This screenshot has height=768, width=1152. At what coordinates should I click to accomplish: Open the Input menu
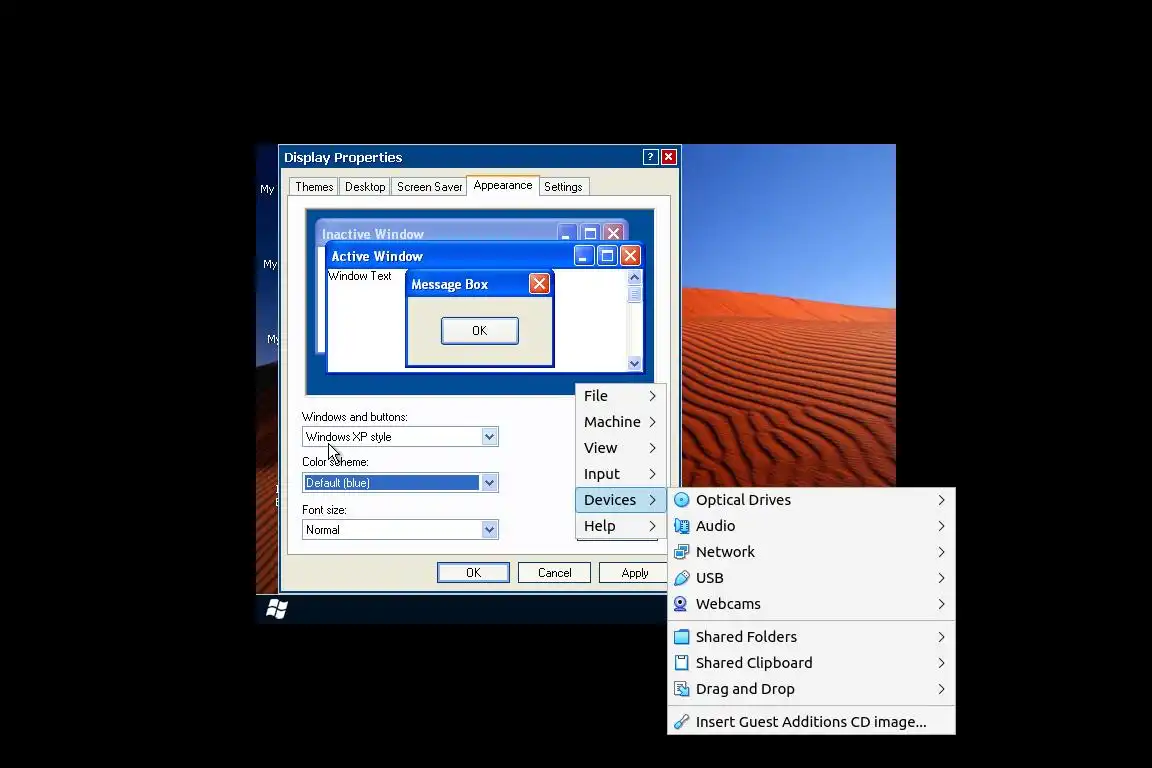coord(620,474)
